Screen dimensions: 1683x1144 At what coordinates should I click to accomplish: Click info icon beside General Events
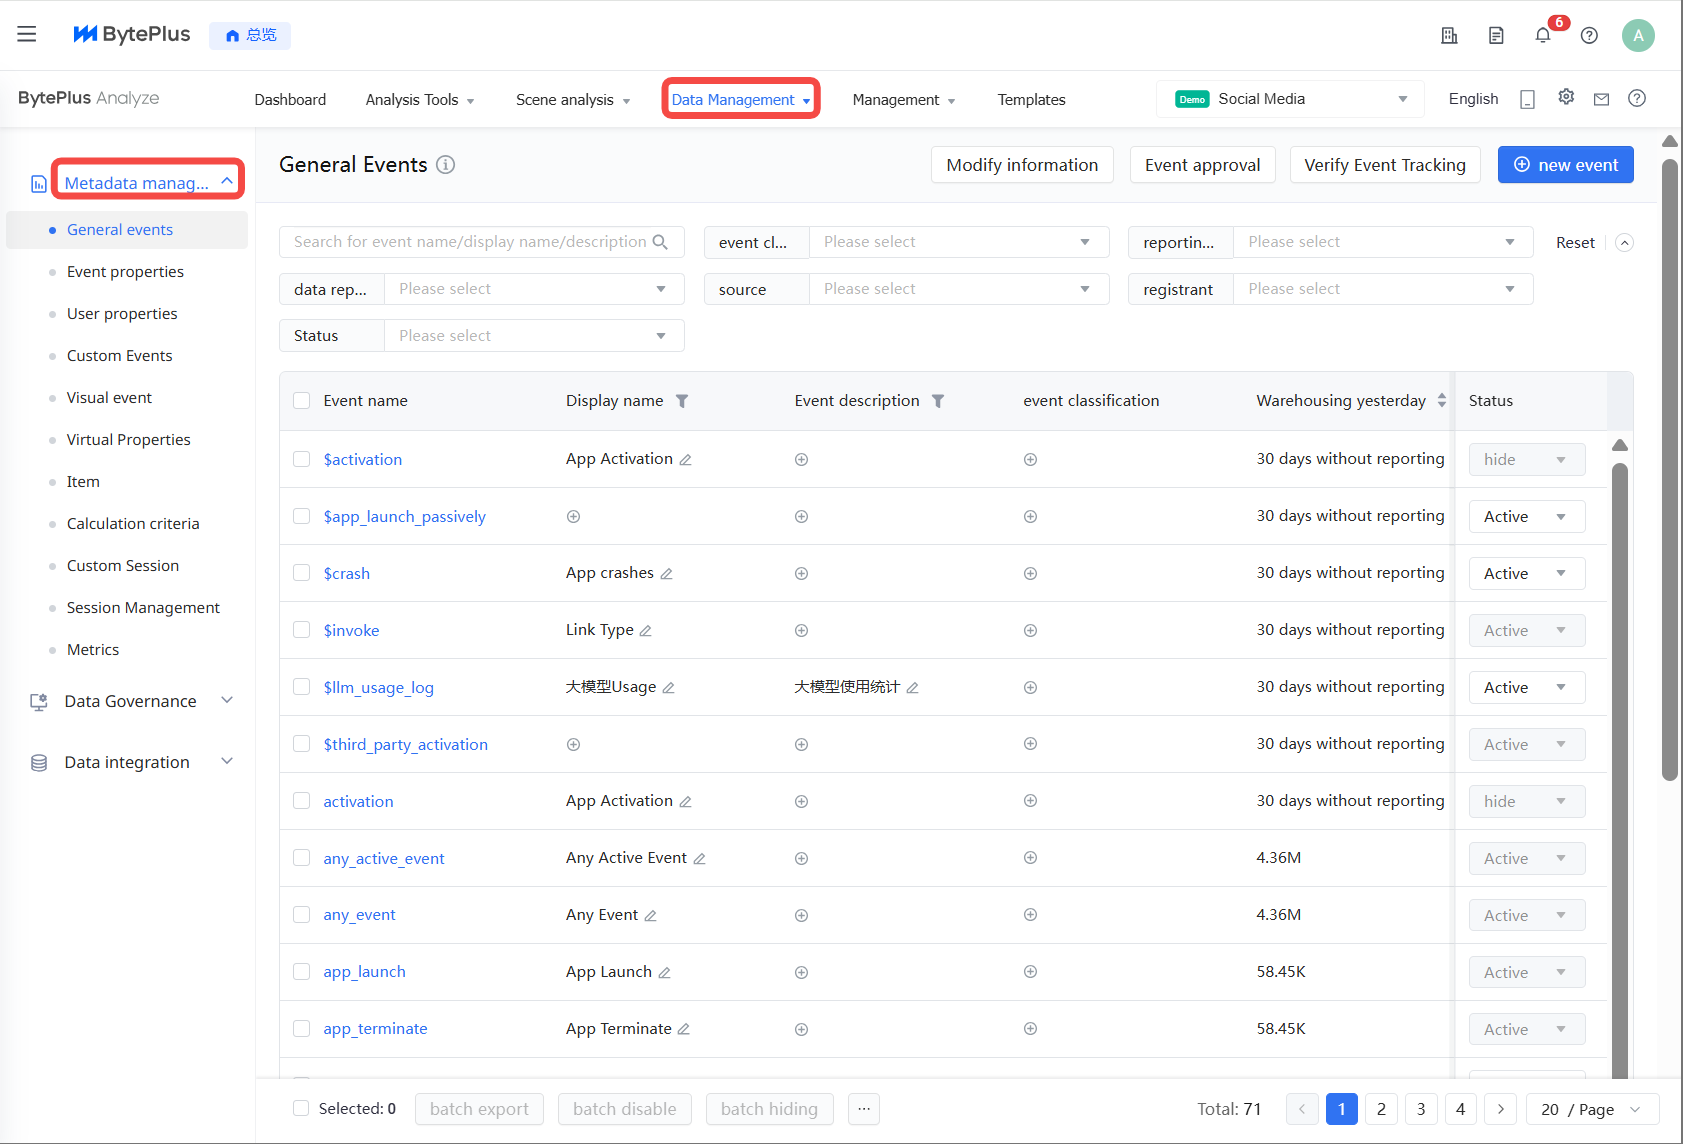446,165
